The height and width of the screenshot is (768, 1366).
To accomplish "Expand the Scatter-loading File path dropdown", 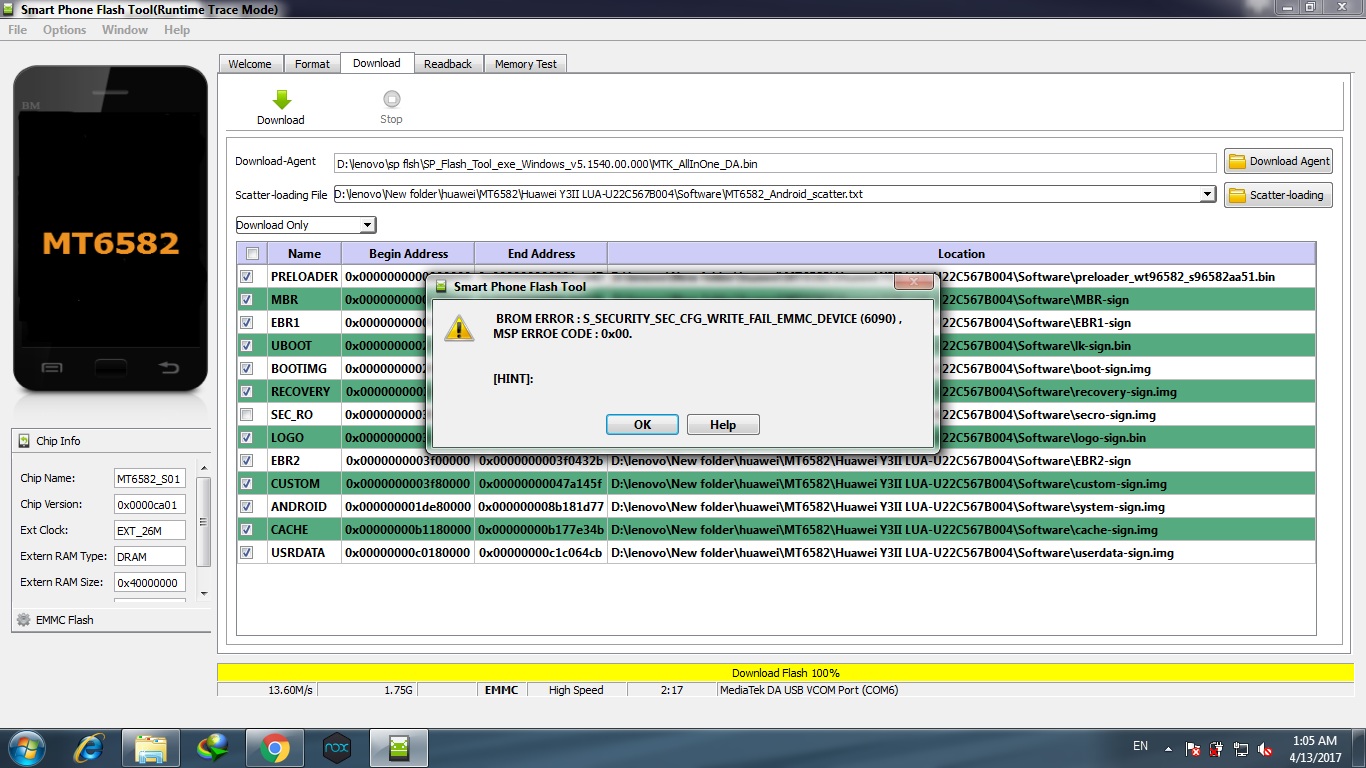I will (1208, 194).
